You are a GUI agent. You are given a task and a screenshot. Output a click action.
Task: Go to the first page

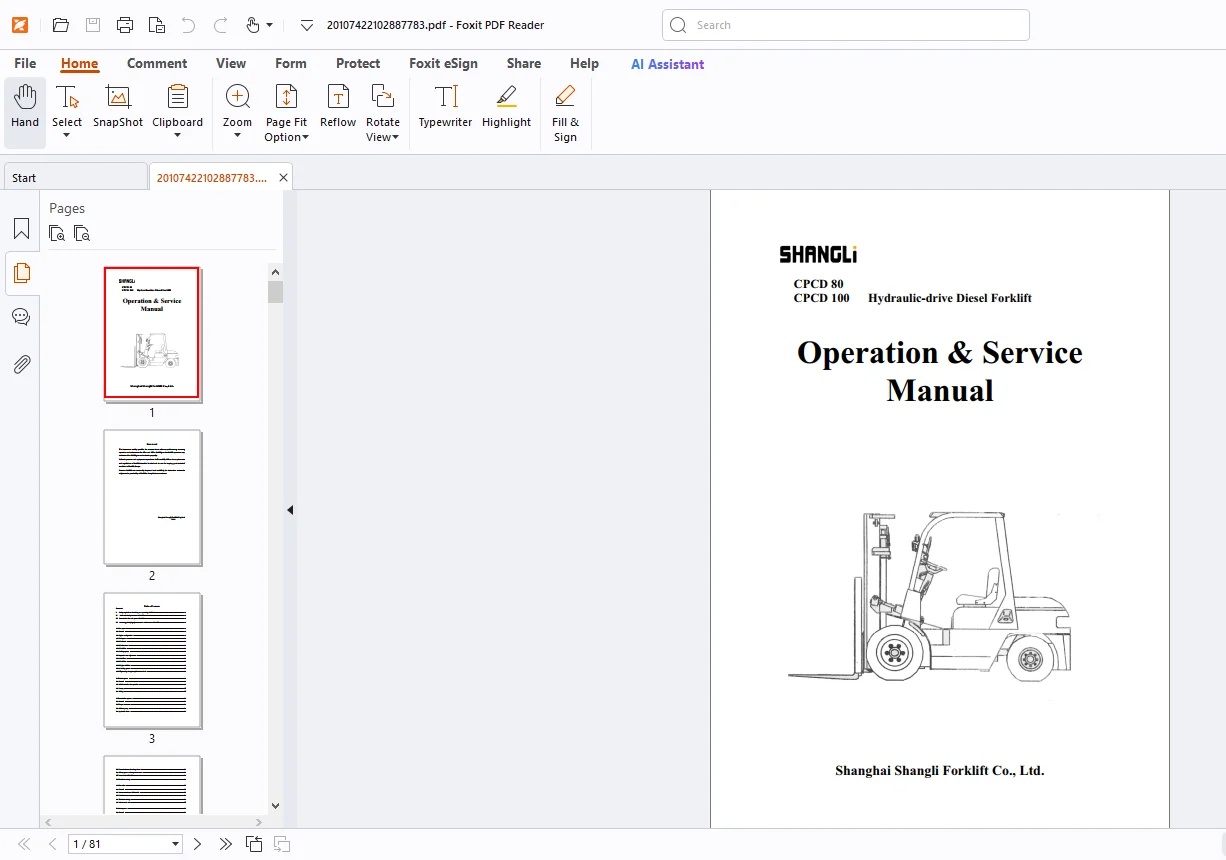pyautogui.click(x=24, y=844)
